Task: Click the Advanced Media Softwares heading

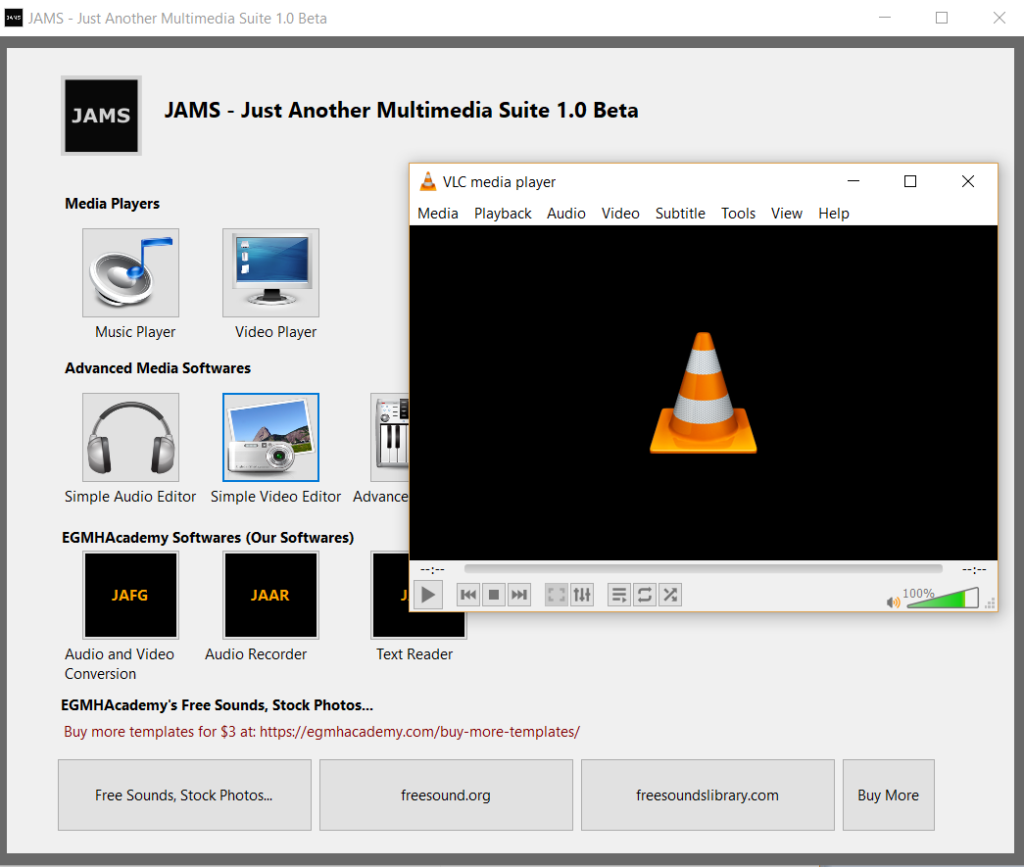Action: (157, 368)
